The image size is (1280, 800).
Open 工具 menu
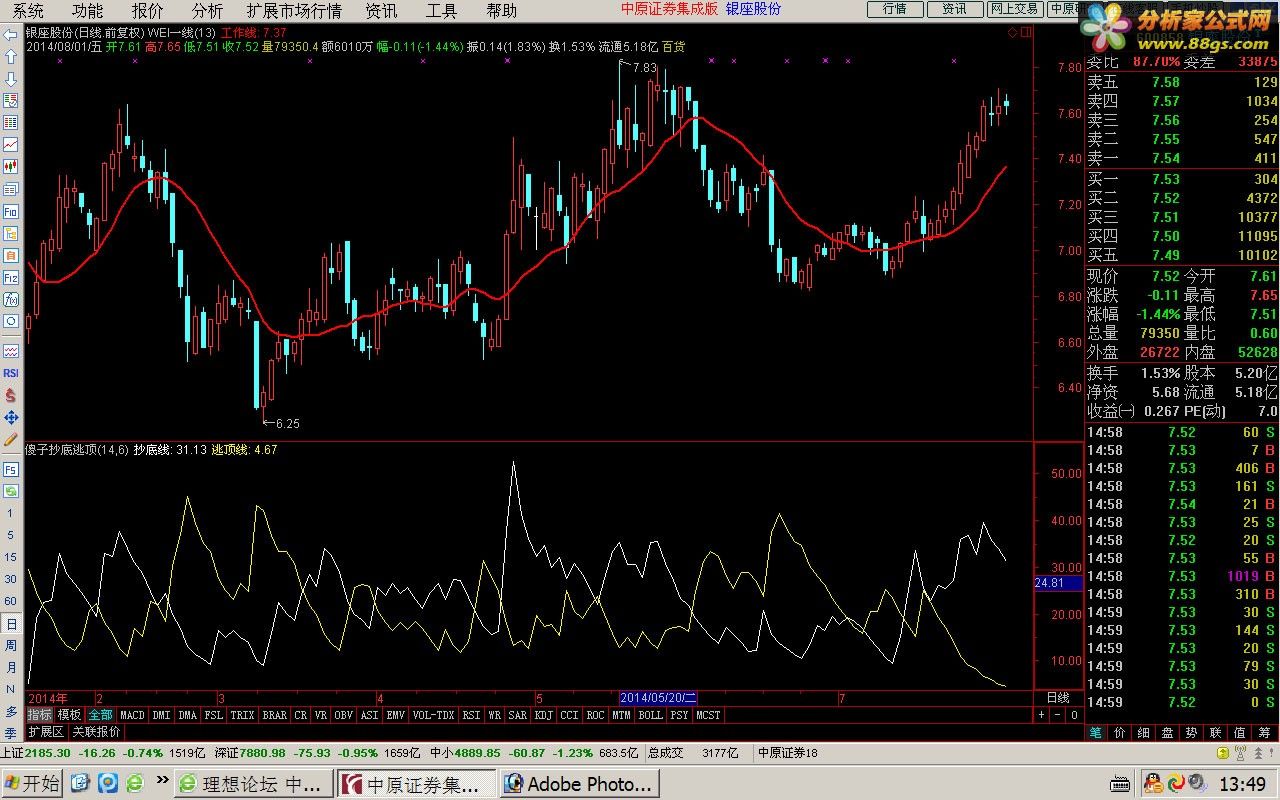[x=441, y=11]
